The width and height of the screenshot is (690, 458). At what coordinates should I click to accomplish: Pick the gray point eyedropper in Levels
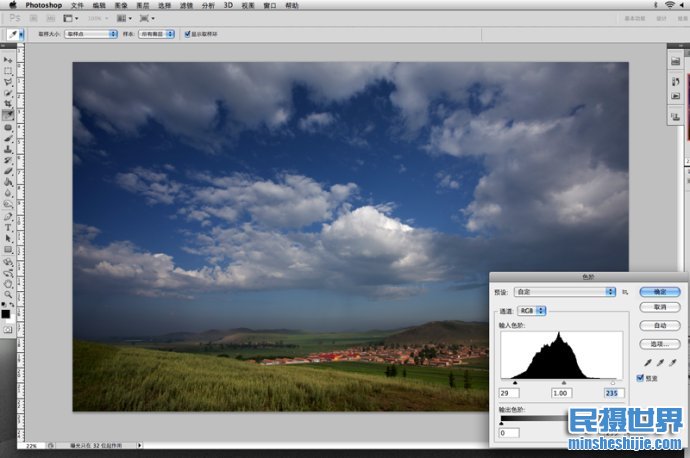coord(660,363)
